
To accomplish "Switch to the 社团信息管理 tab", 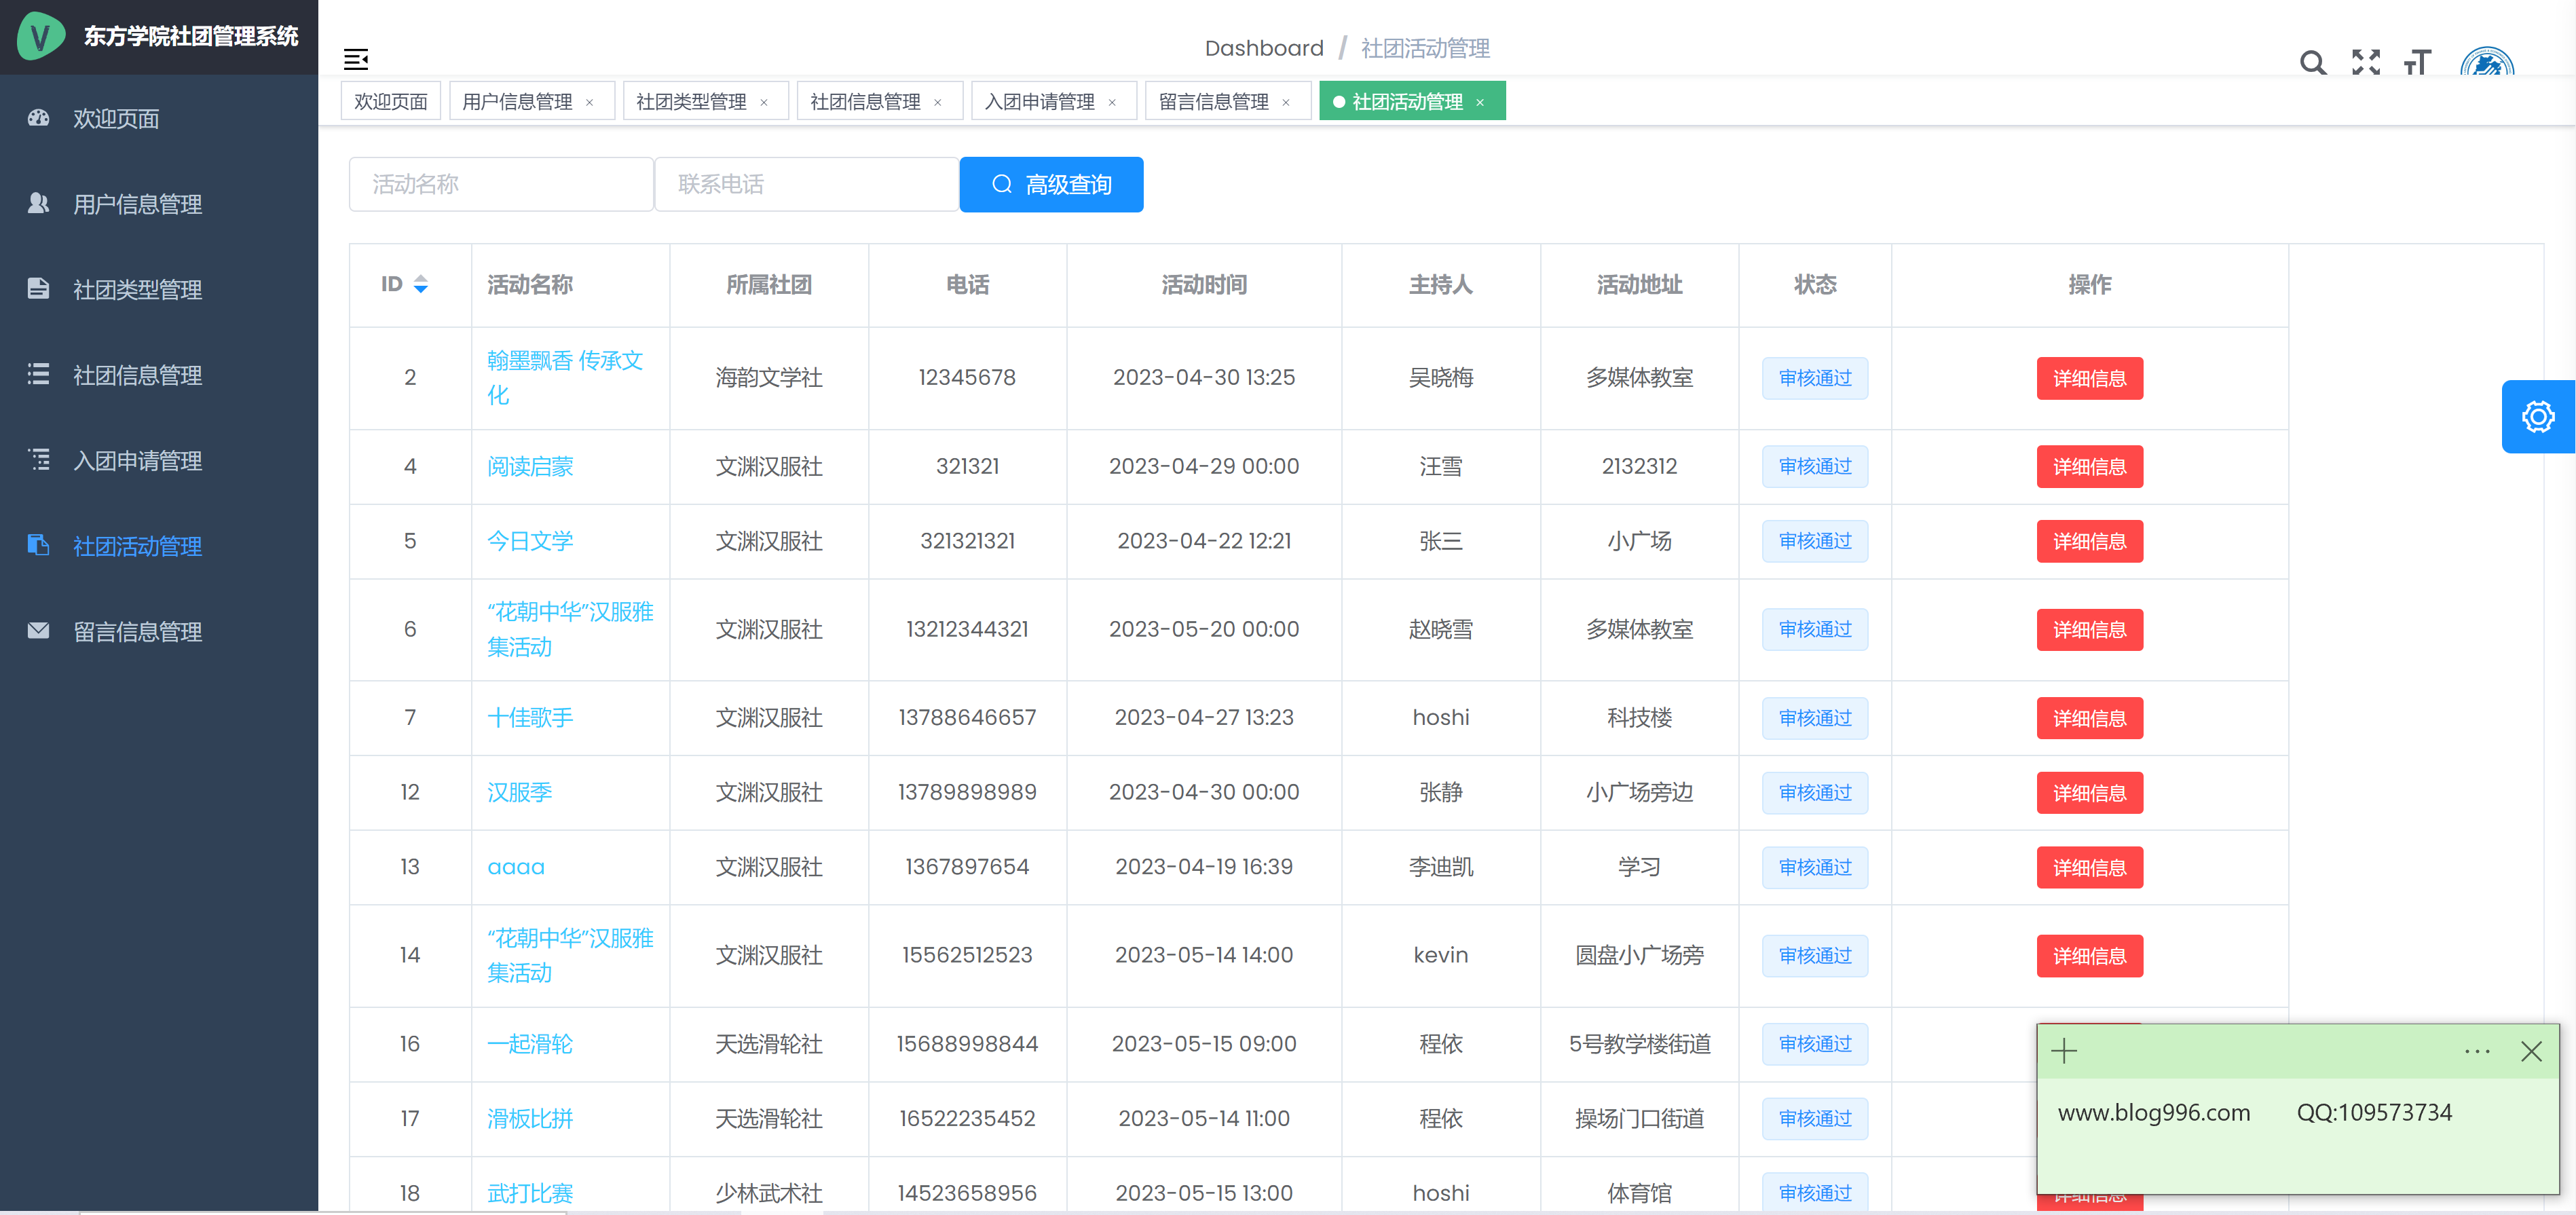I will click(865, 100).
